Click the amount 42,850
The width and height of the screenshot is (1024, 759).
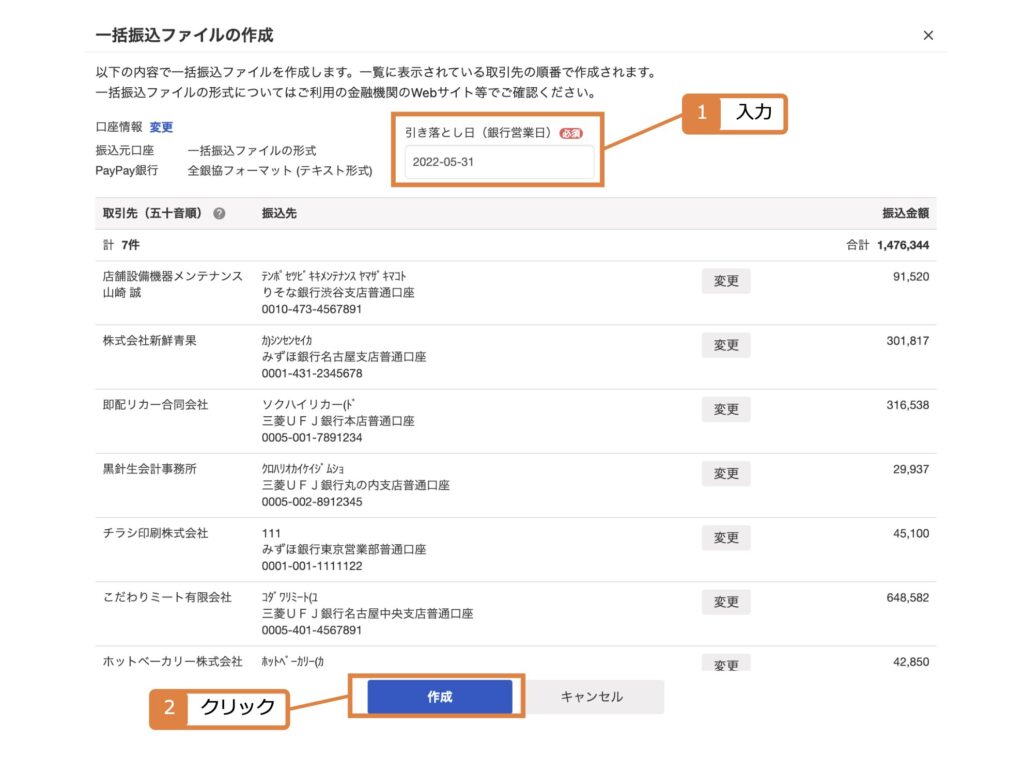(911, 662)
